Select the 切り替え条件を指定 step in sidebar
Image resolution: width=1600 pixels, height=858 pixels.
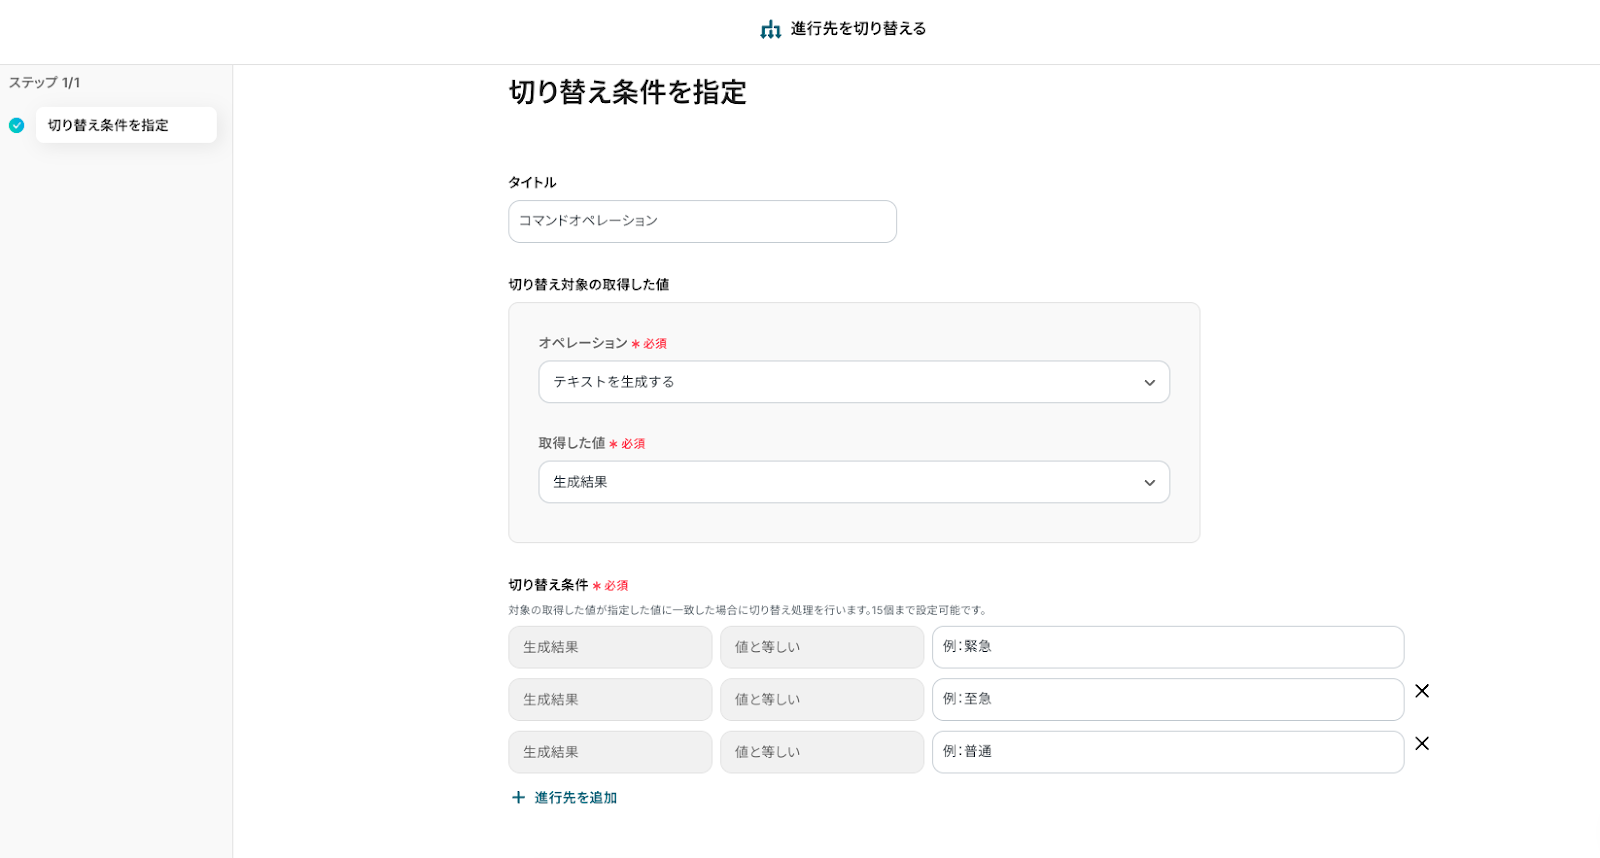coord(126,125)
